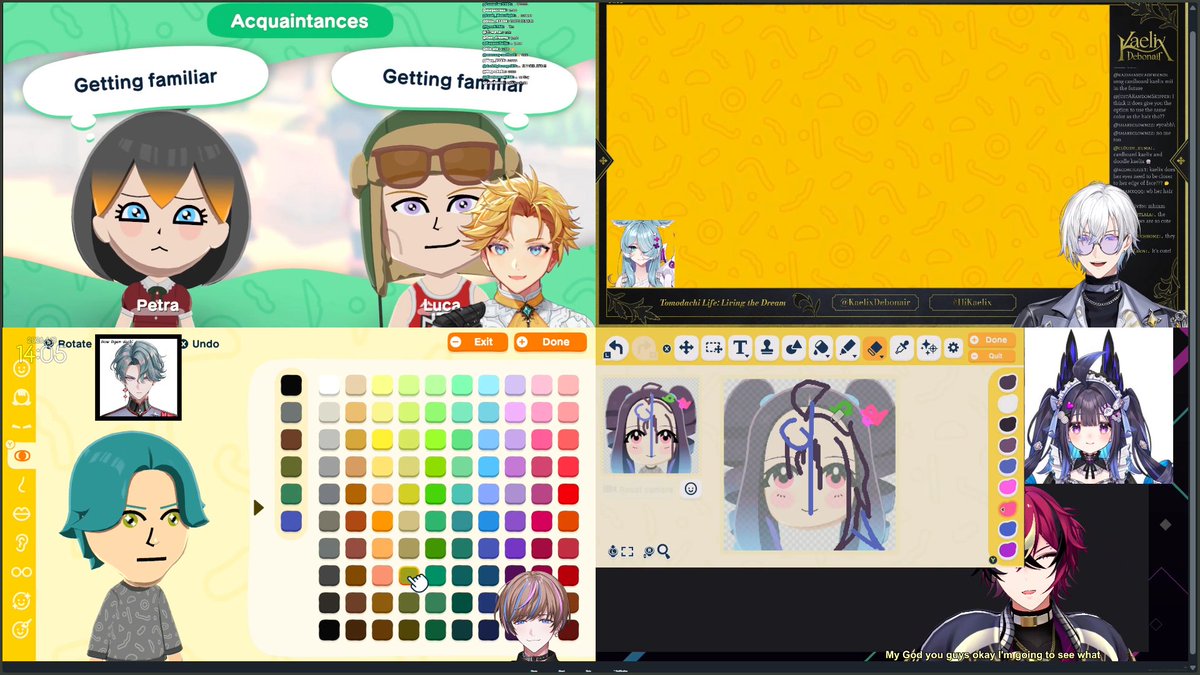The height and width of the screenshot is (675, 1200).
Task: Click the Rotate control above the Mii
Action: [x=68, y=343]
